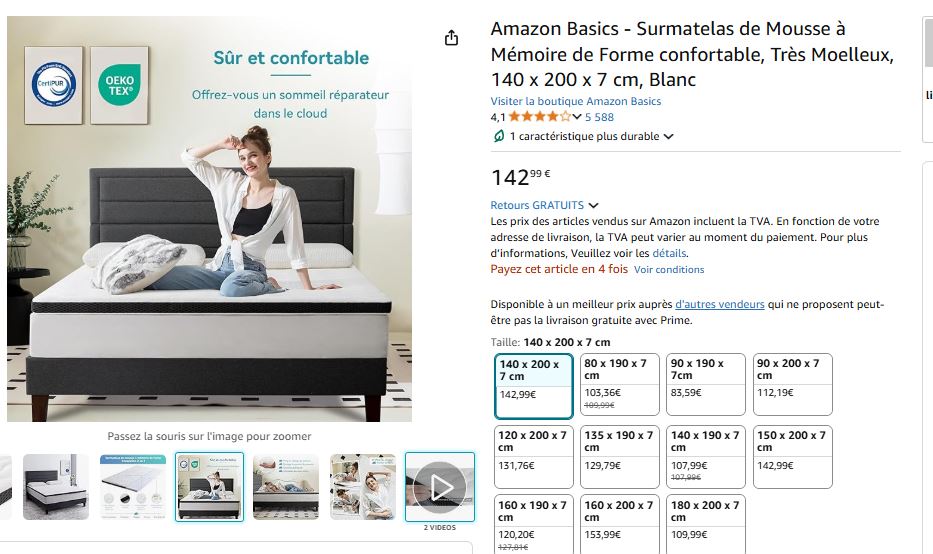Open the 'd'autres vendeurs' link
This screenshot has height=554, width=933.
pyautogui.click(x=719, y=304)
